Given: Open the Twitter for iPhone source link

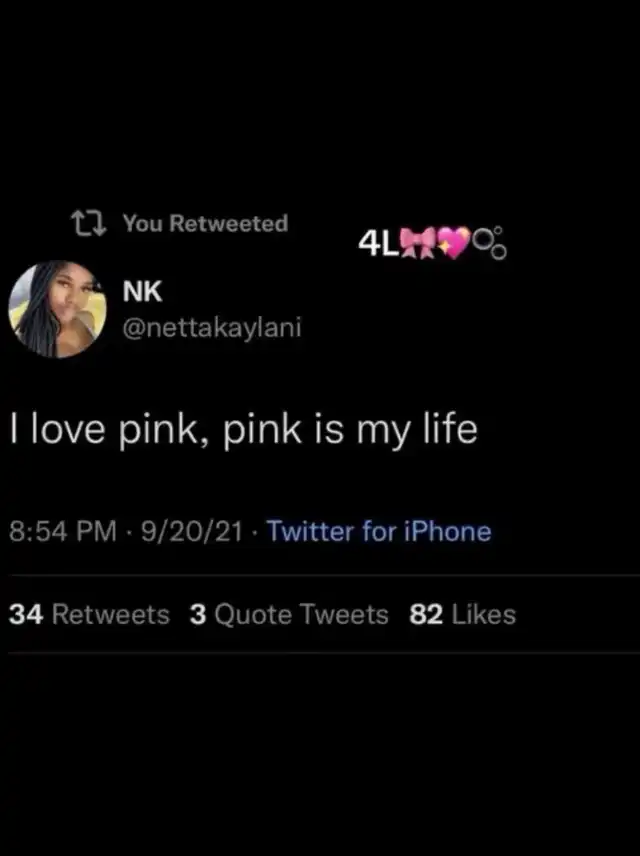Looking at the screenshot, I should click(x=379, y=531).
